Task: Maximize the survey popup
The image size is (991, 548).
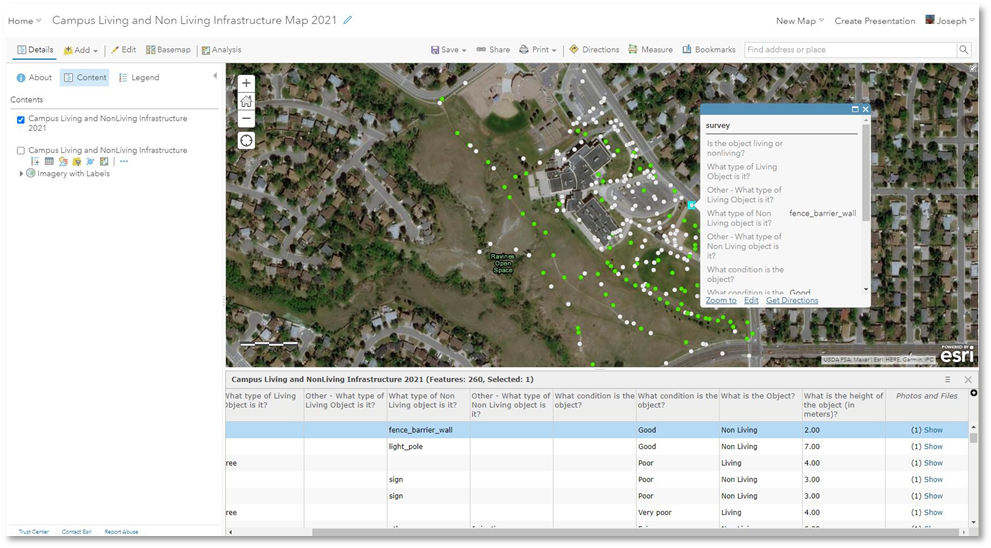Action: tap(855, 109)
